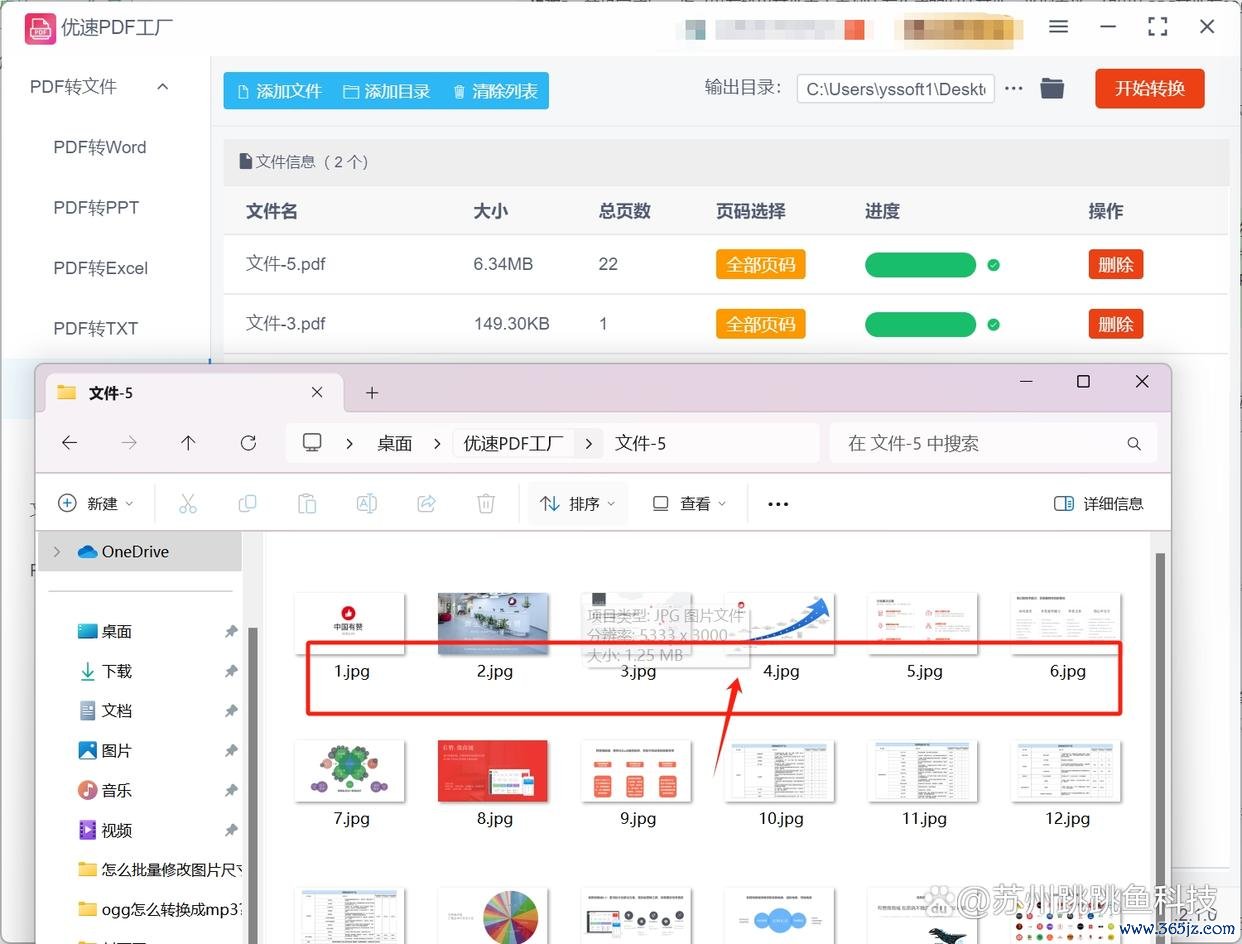Expand the chevron after PC icon in address bar

[x=349, y=443]
